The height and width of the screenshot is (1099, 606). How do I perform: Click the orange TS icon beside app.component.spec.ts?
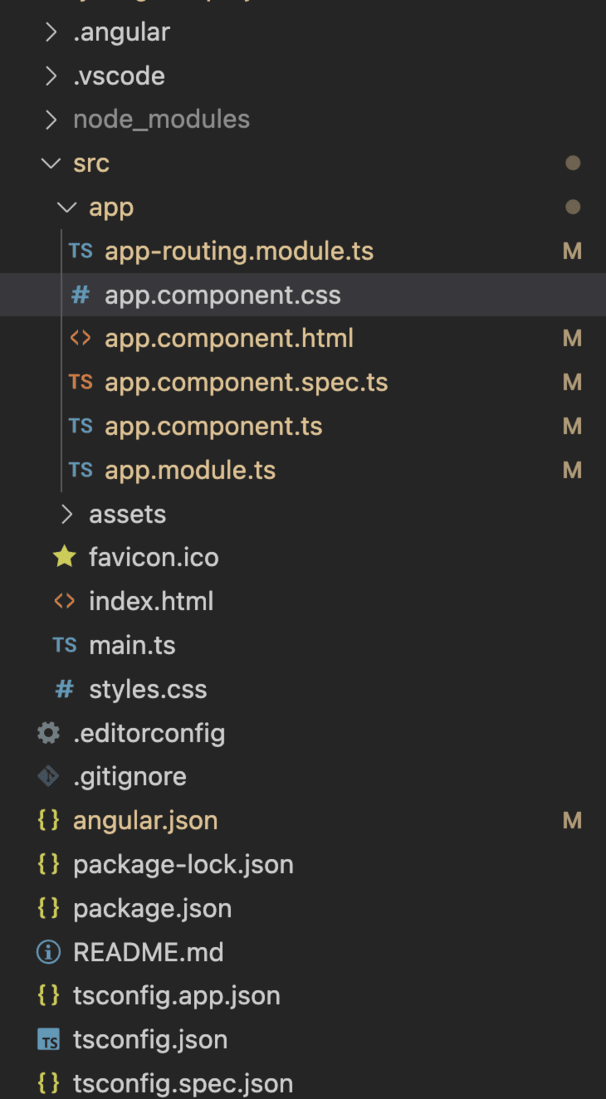[81, 382]
